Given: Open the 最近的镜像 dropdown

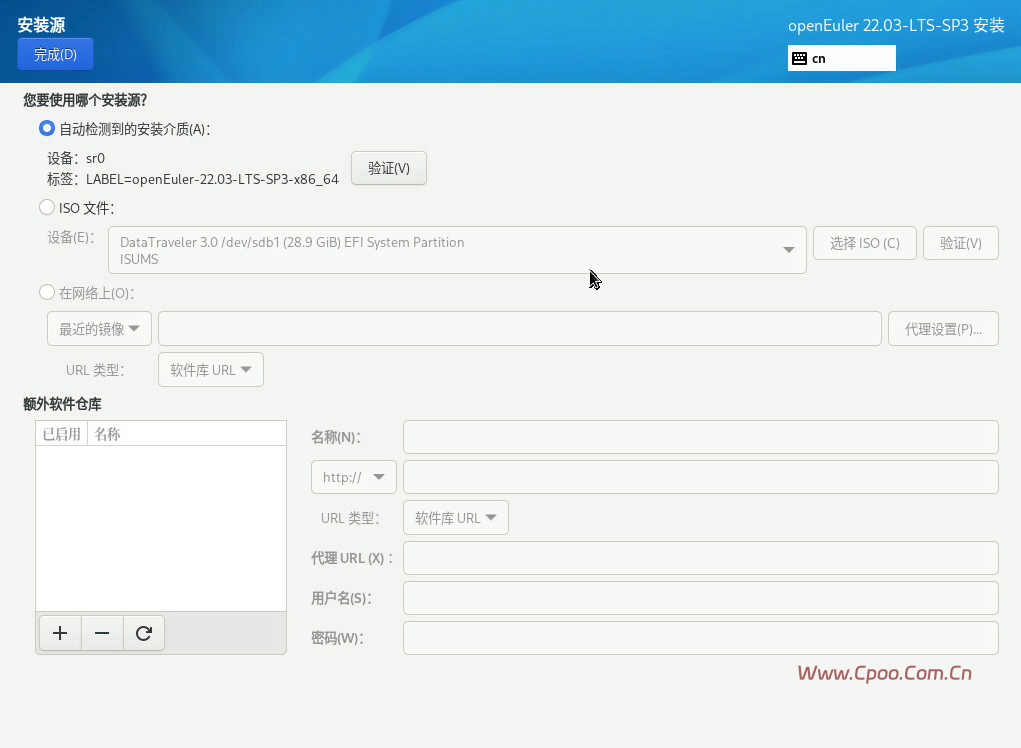Looking at the screenshot, I should pyautogui.click(x=99, y=329).
